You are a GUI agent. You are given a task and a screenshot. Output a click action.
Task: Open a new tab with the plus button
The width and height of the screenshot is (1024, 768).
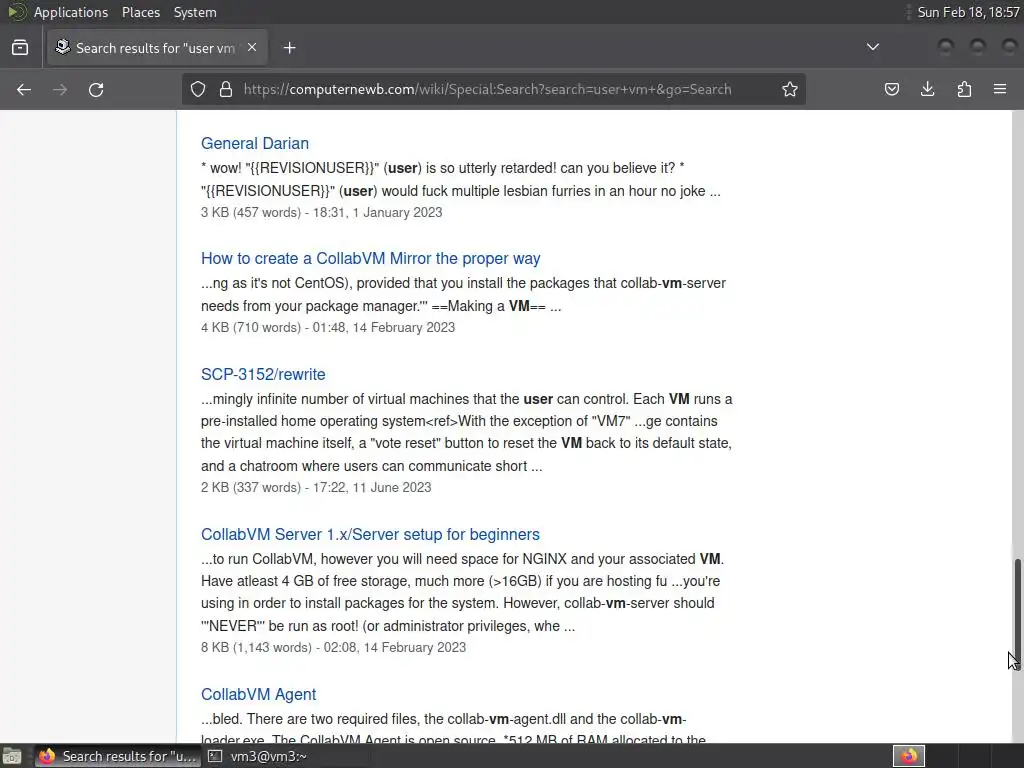[x=289, y=48]
